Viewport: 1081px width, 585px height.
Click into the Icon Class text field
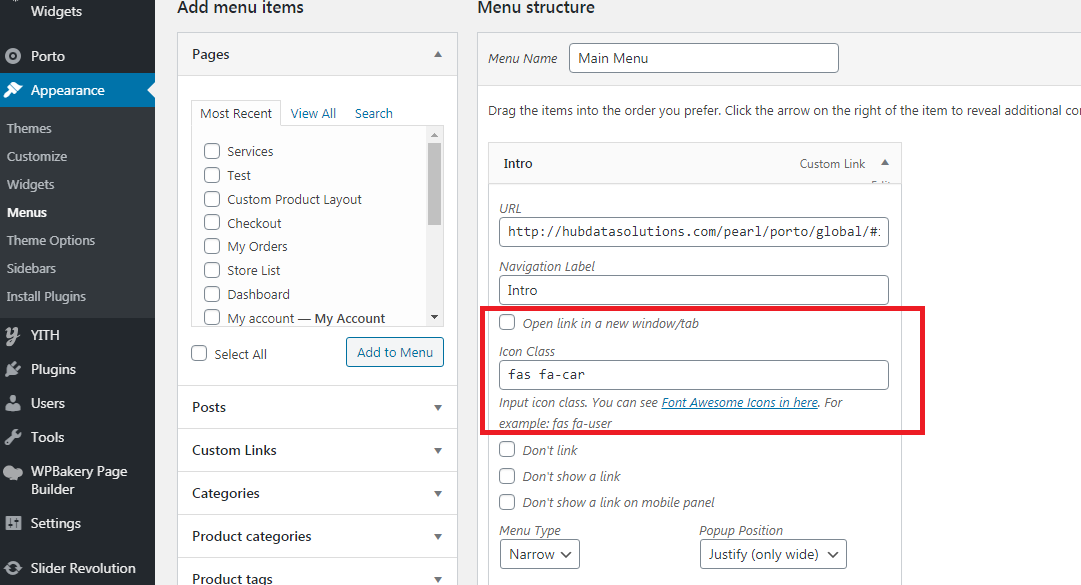693,375
